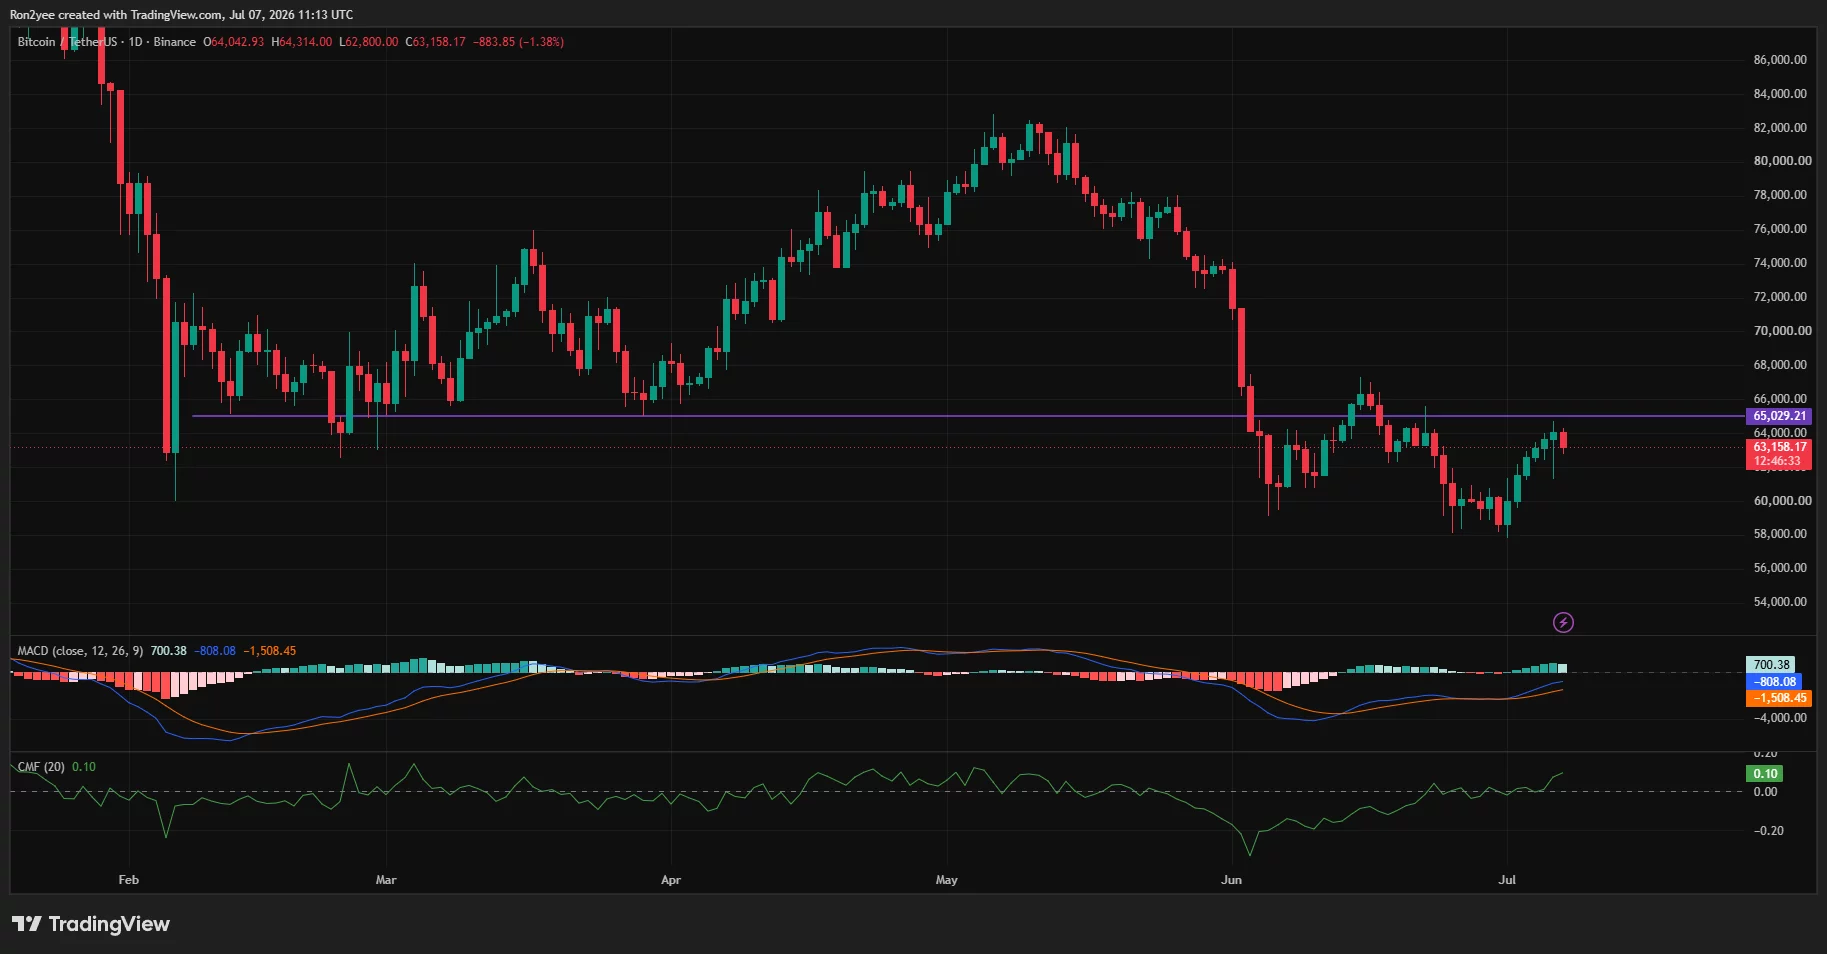Click the Jun label on time axis

1231,880
